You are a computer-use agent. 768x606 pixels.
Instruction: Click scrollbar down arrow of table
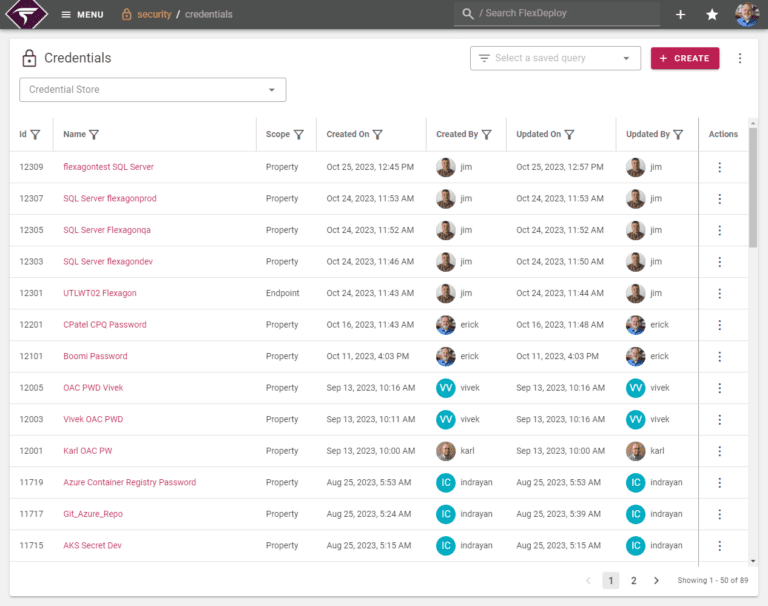coord(753,561)
